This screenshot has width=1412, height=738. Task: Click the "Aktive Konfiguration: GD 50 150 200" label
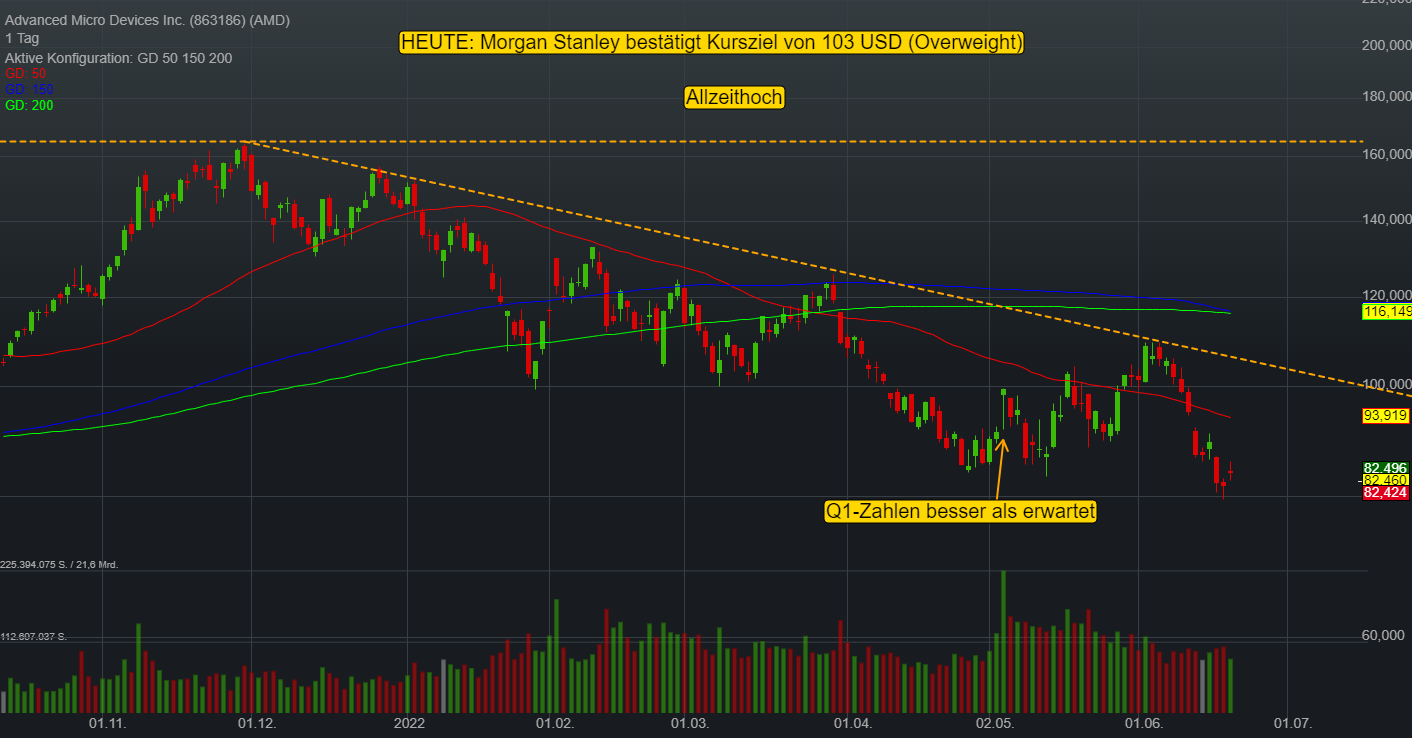pyautogui.click(x=119, y=58)
